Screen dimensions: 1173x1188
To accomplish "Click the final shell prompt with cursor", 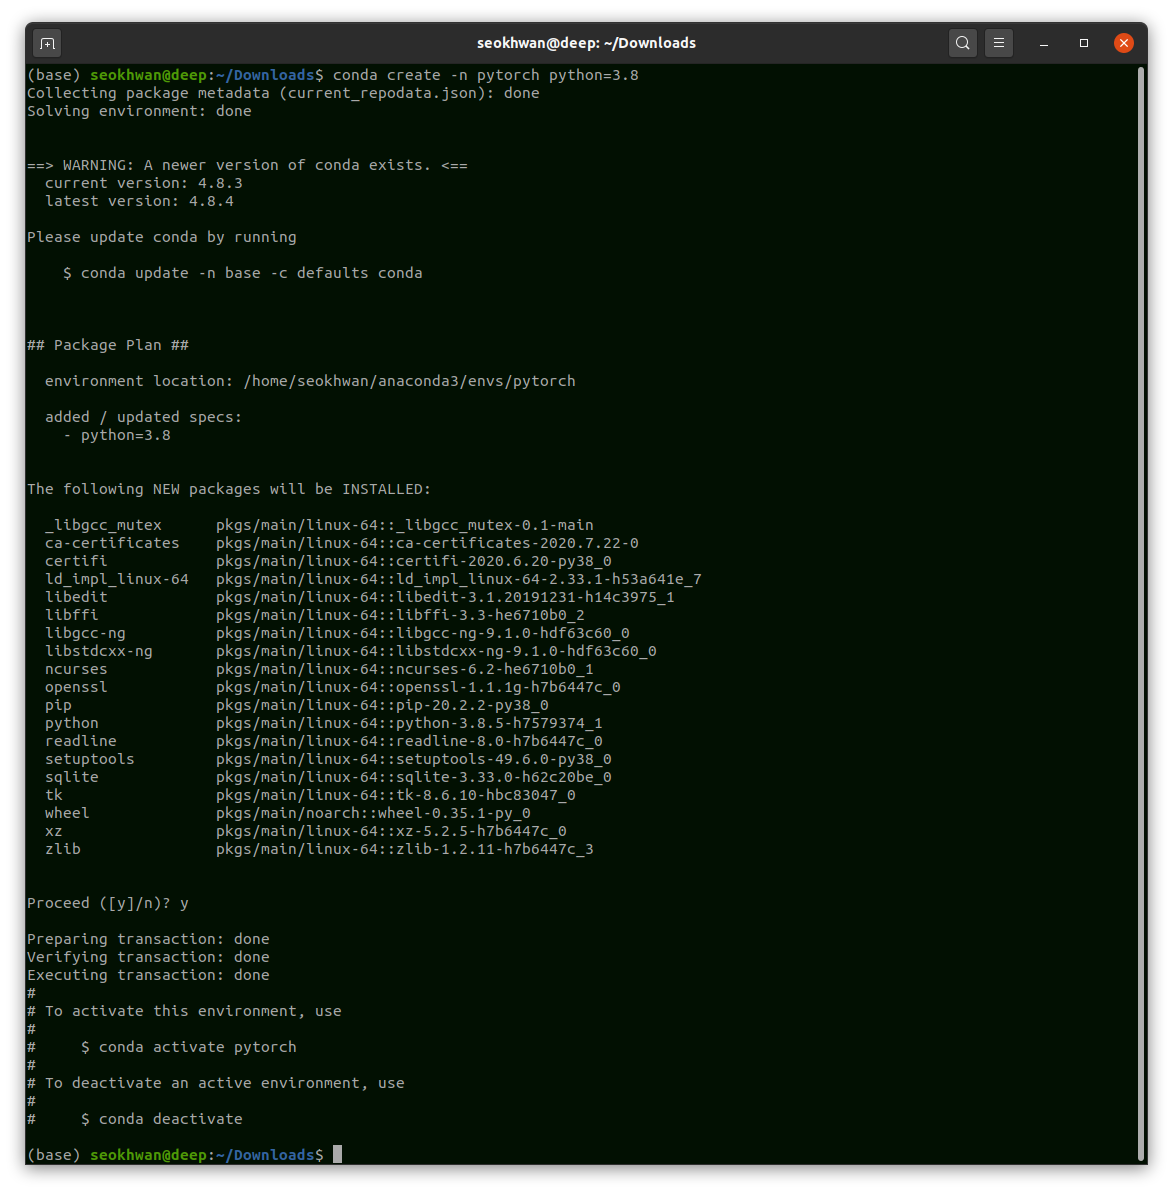I will [184, 1155].
